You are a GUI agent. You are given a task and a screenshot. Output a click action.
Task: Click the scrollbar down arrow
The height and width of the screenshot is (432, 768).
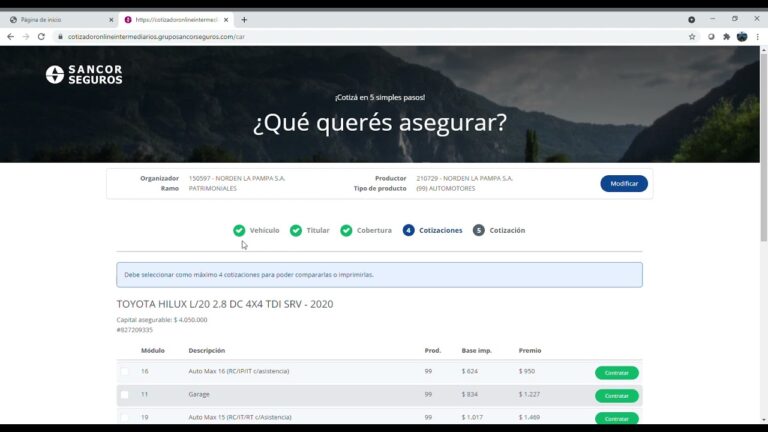(x=764, y=420)
